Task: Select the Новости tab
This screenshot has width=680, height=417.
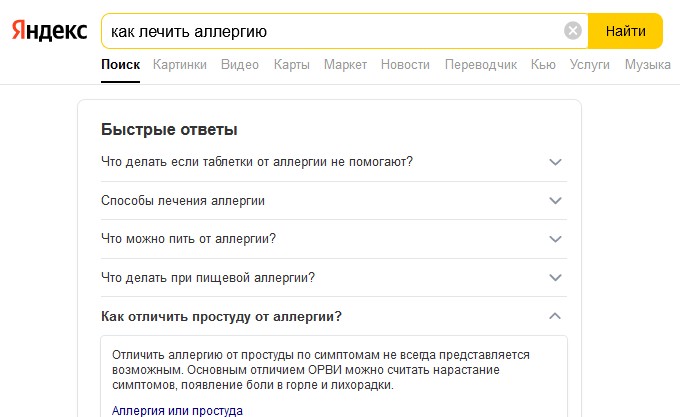Action: pyautogui.click(x=405, y=65)
